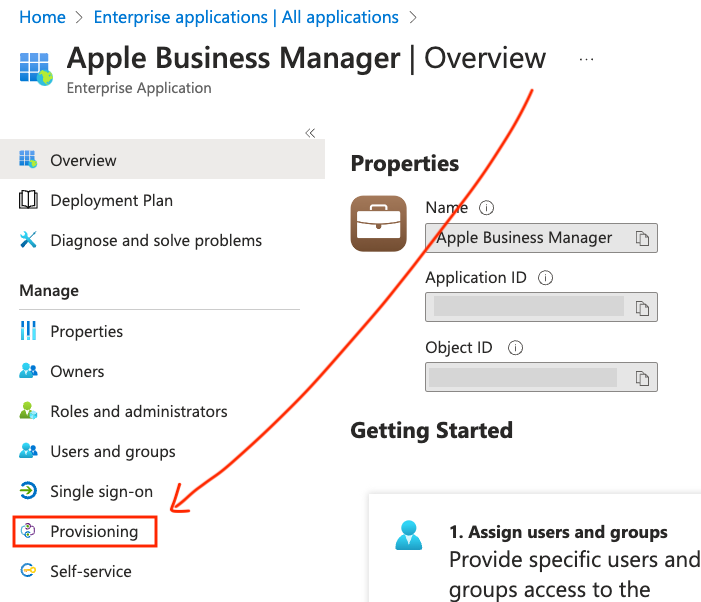Copy the Application ID value
The height and width of the screenshot is (602, 701).
tap(642, 307)
